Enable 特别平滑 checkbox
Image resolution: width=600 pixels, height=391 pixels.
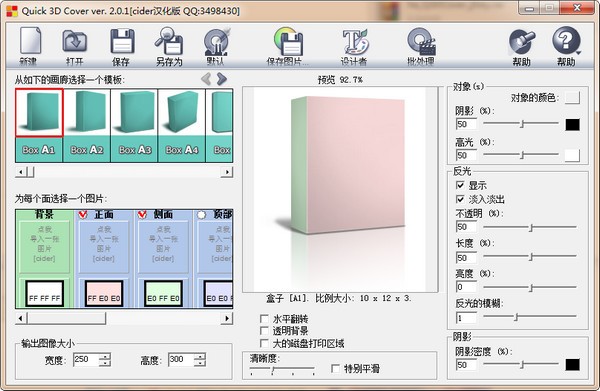(x=335, y=368)
